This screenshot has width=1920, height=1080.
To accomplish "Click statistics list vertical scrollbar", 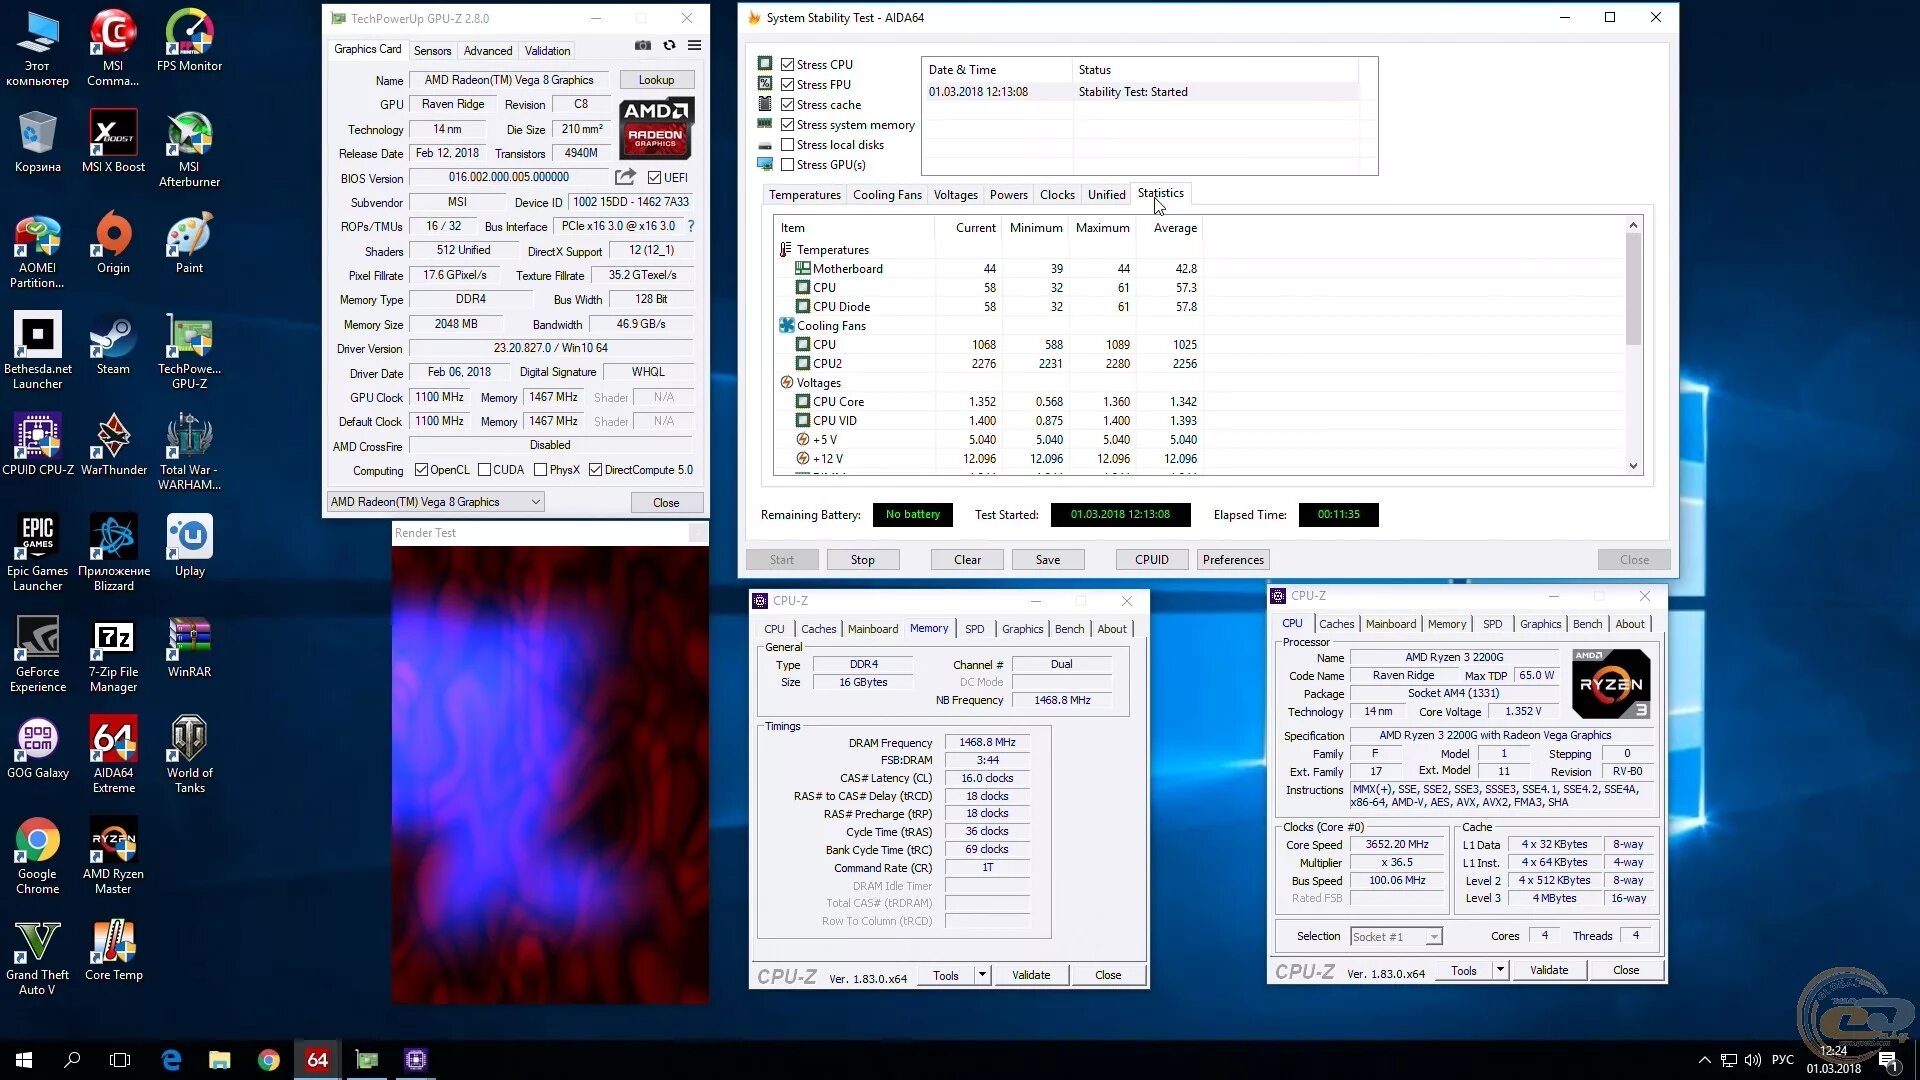I will (1633, 289).
